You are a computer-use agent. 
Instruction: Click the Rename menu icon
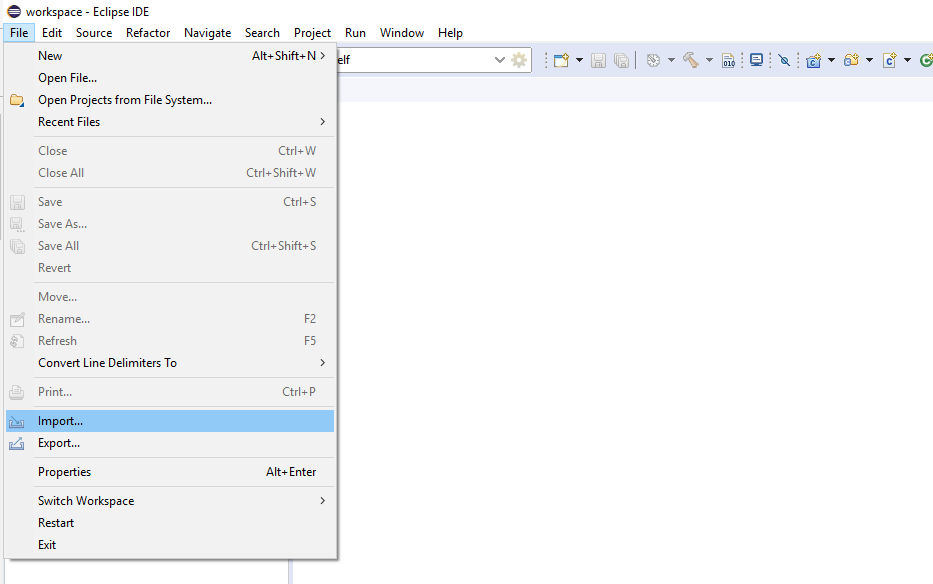click(x=17, y=319)
